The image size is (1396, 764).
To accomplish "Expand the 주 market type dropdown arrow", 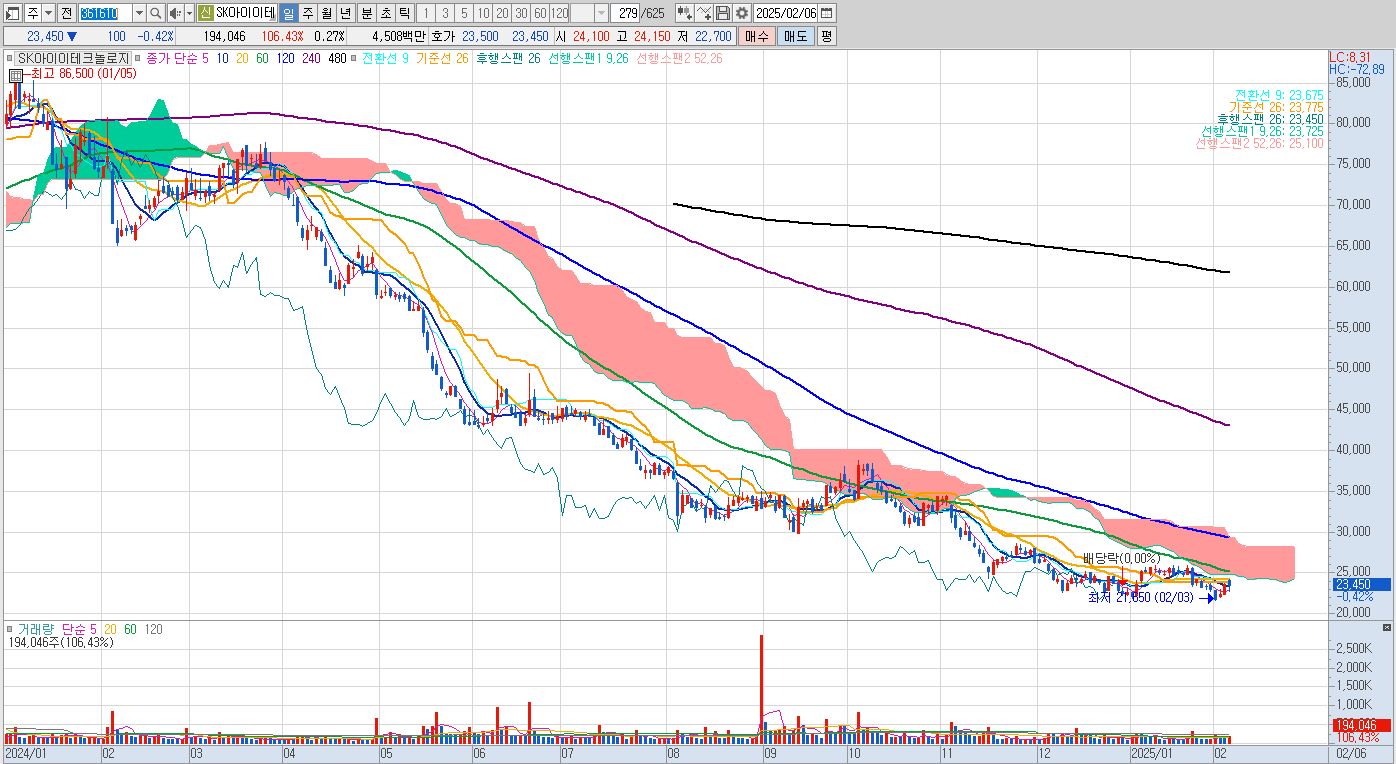I will 48,13.
